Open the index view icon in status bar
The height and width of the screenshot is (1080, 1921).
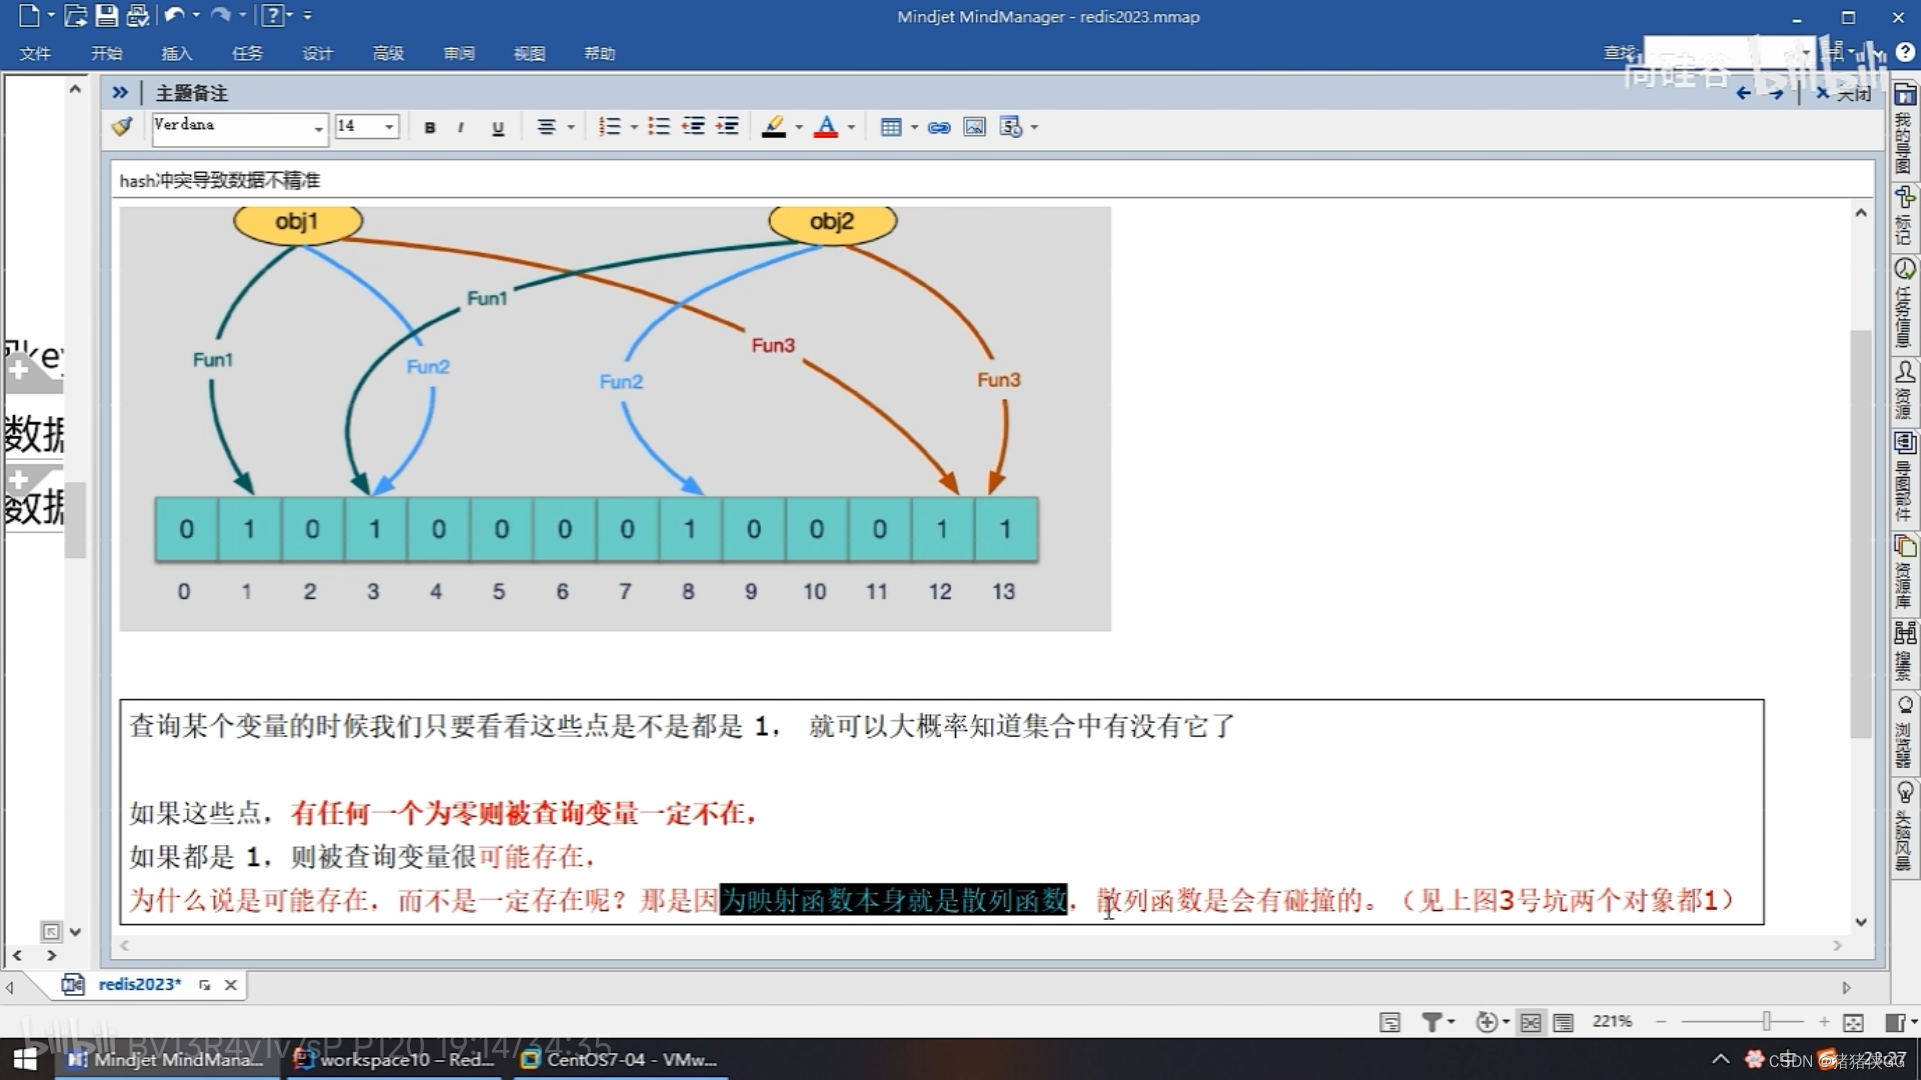pos(1390,1022)
